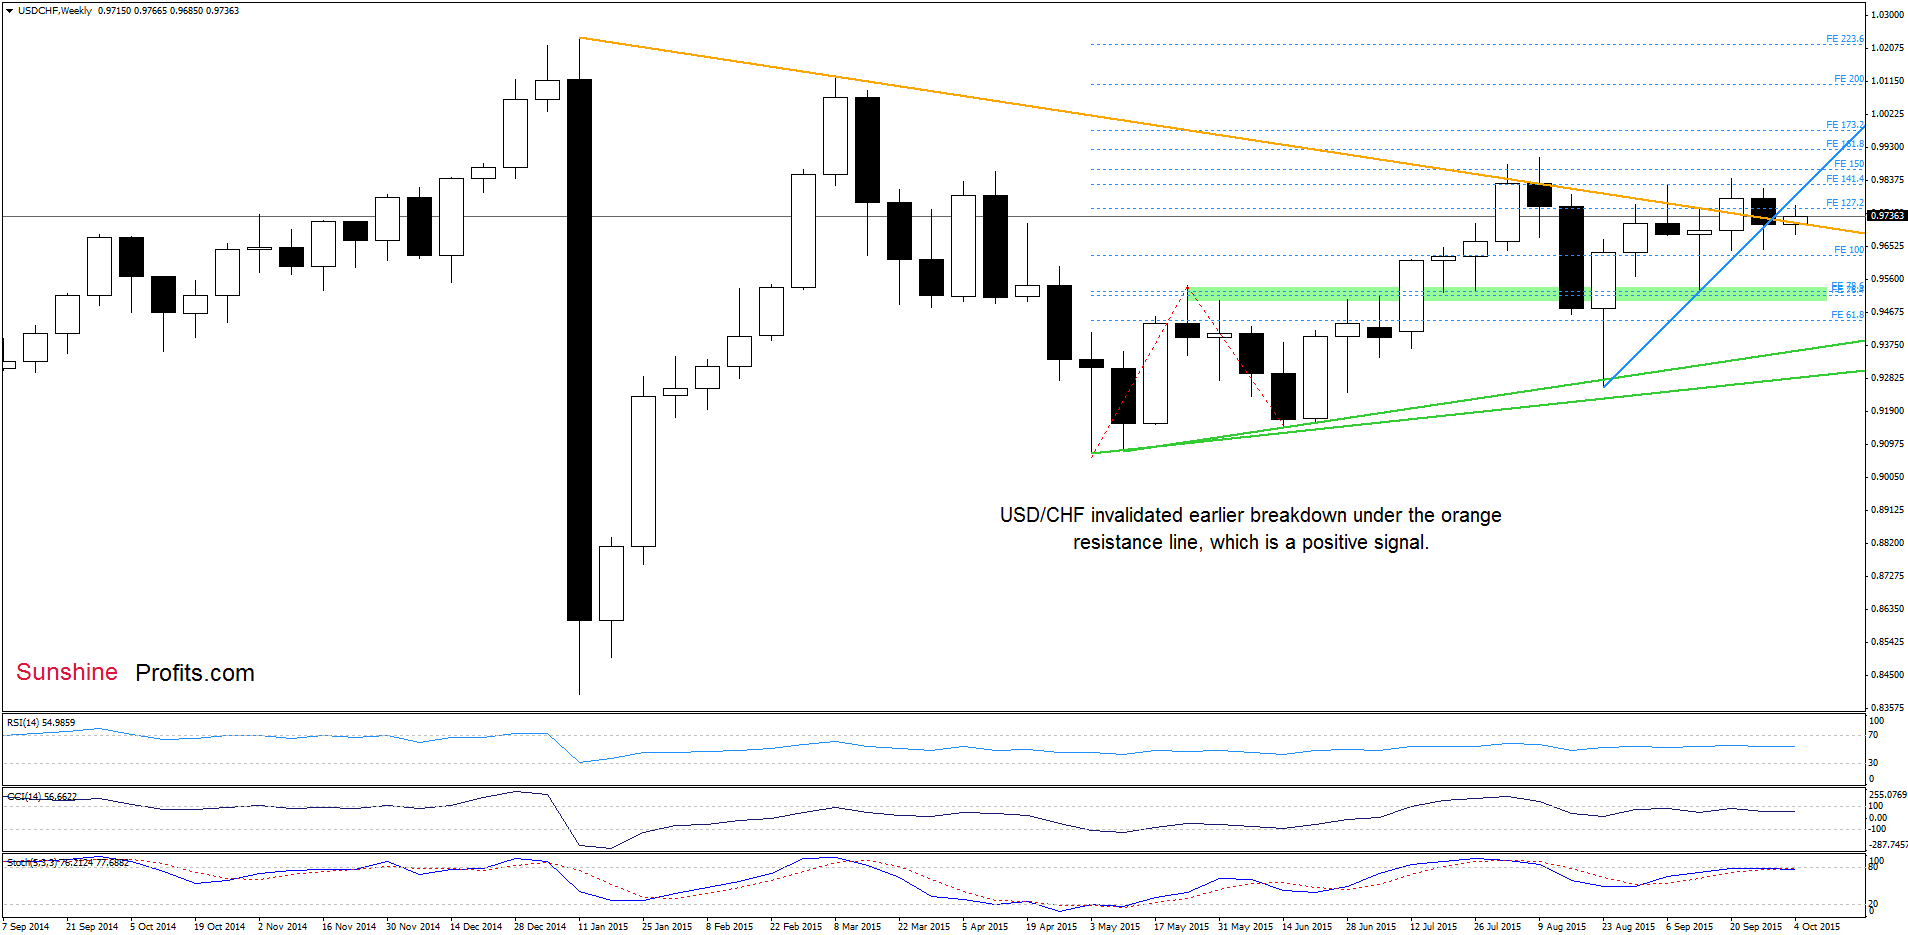Click the 23 Aug 2015 date label
1908x935 pixels.
pyautogui.click(x=1628, y=927)
